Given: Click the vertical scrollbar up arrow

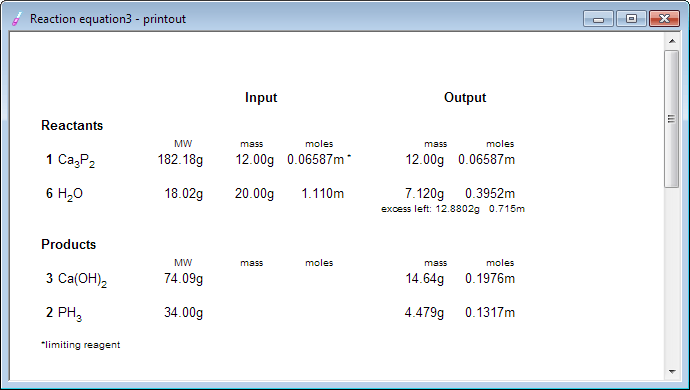Looking at the screenshot, I should point(672,41).
